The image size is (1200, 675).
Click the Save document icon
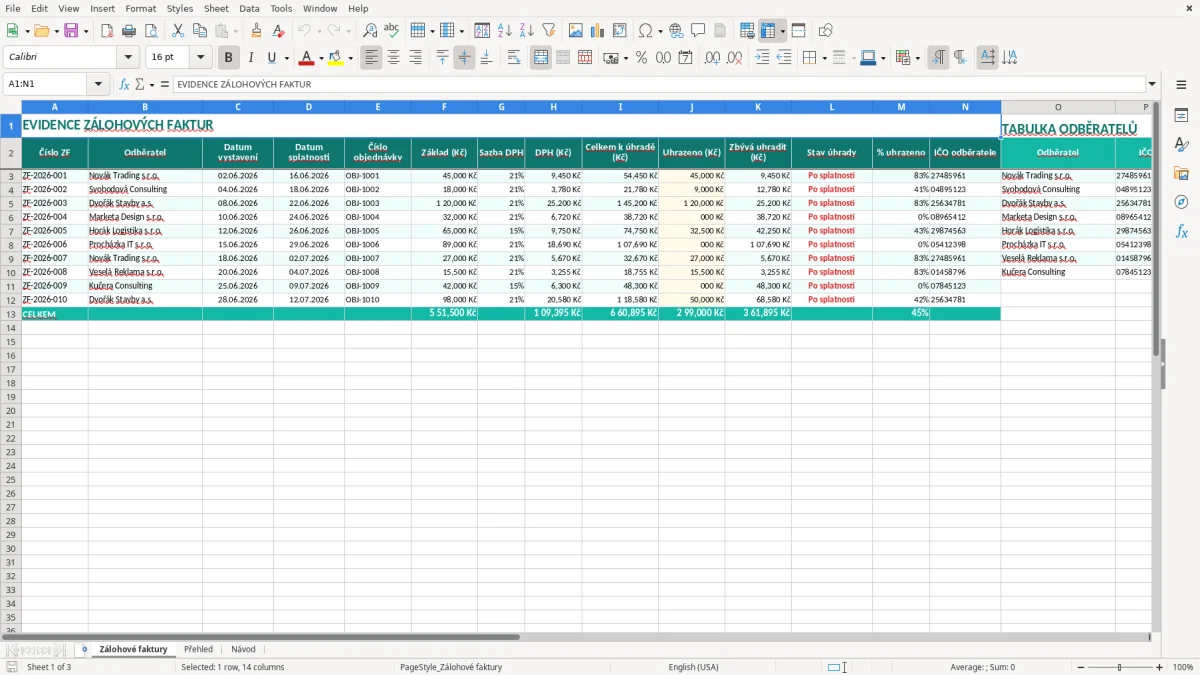pyautogui.click(x=71, y=31)
